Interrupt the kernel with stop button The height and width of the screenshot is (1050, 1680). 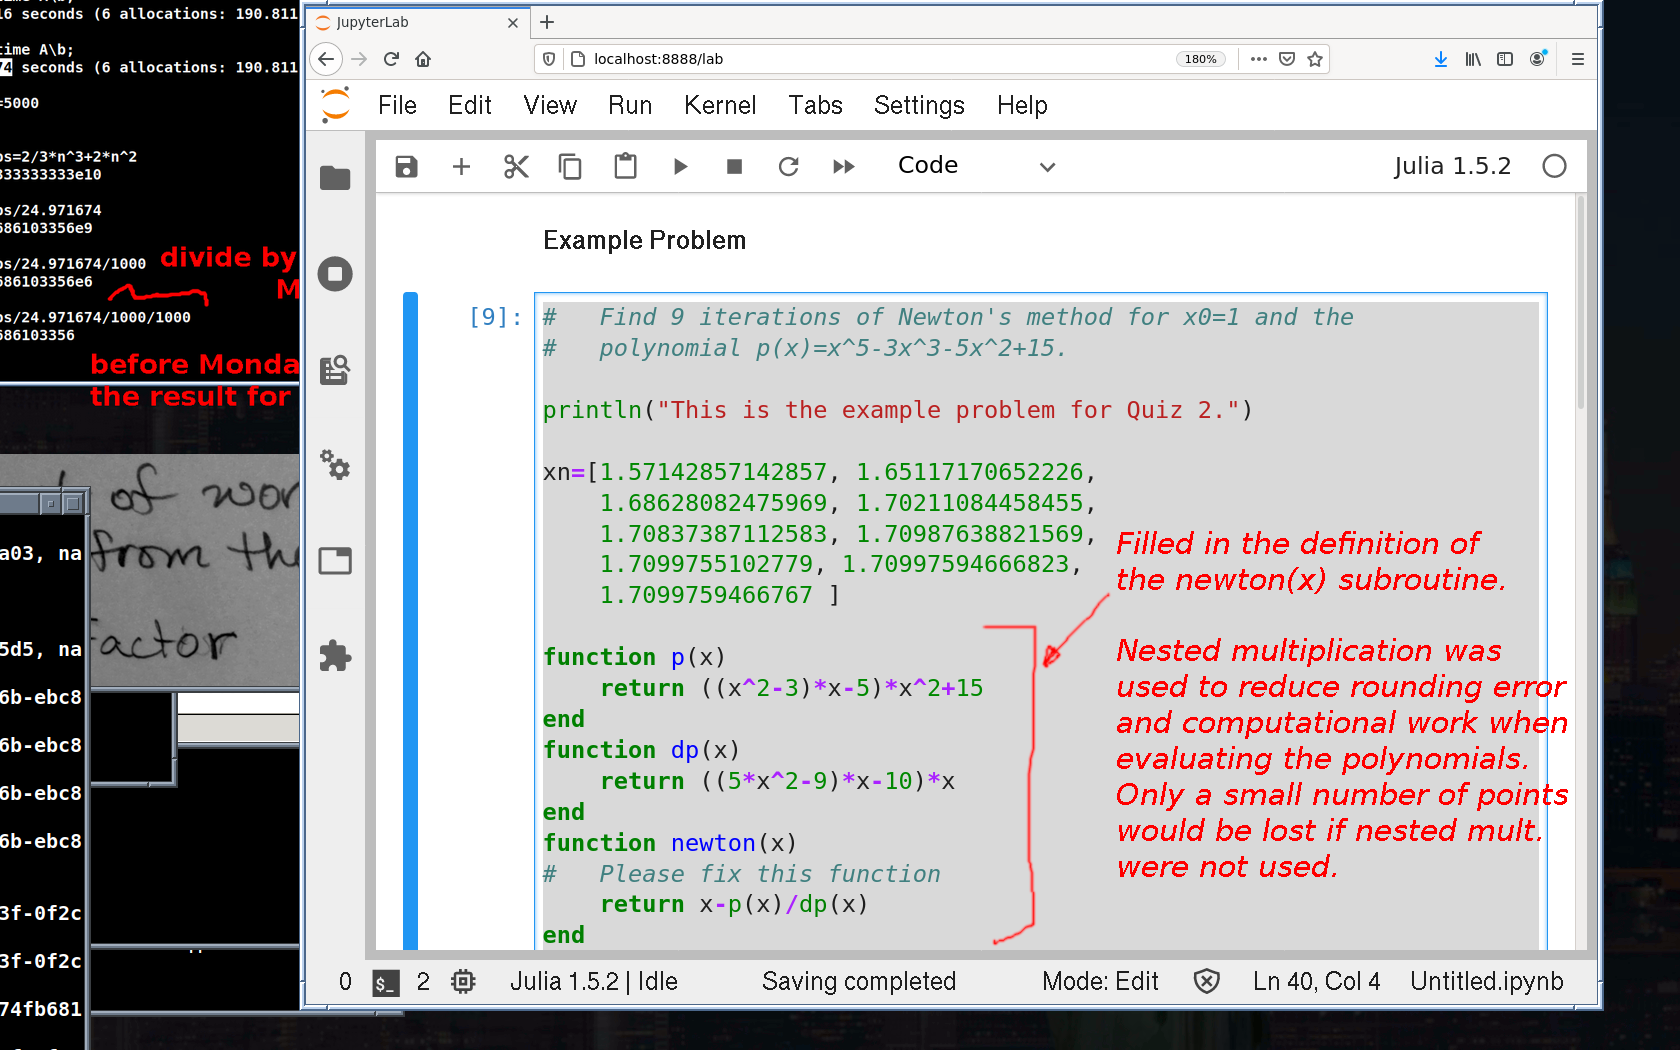click(x=734, y=166)
